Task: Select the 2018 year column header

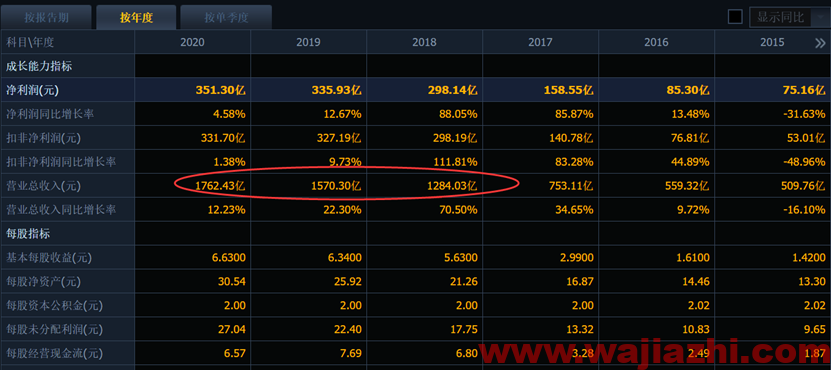Action: pos(425,42)
